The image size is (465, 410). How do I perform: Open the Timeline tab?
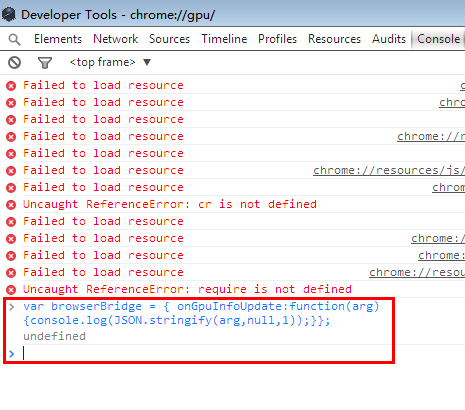point(224,39)
